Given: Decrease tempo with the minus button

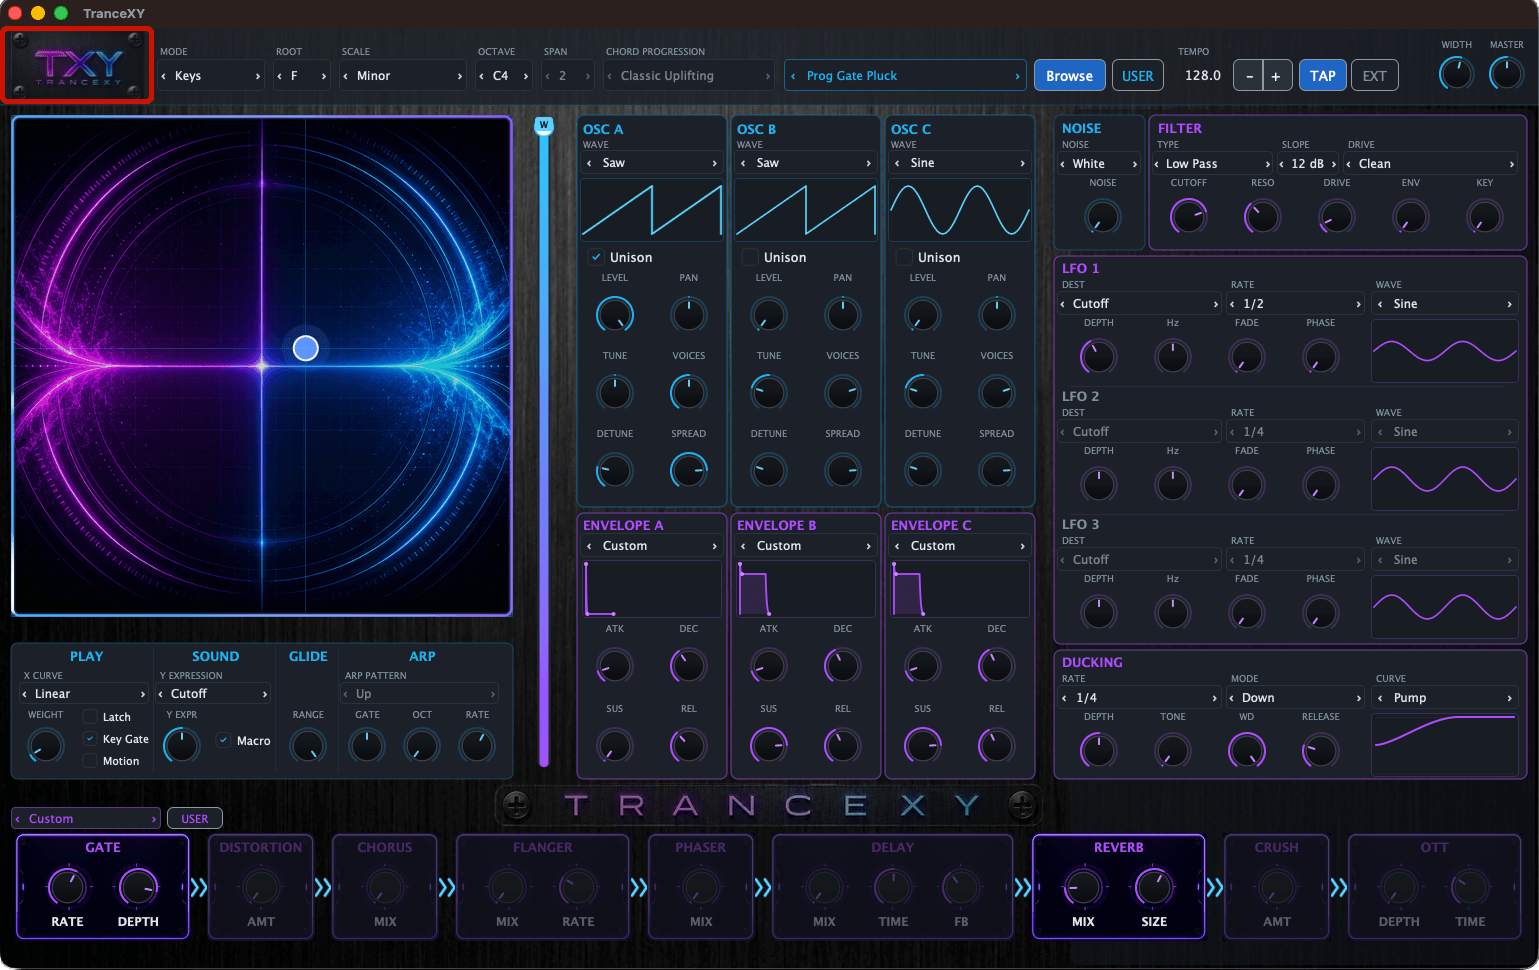Looking at the screenshot, I should [1248, 76].
